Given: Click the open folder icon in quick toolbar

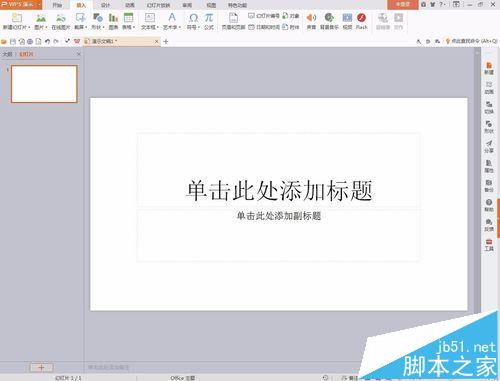Looking at the screenshot, I should click(4, 41).
